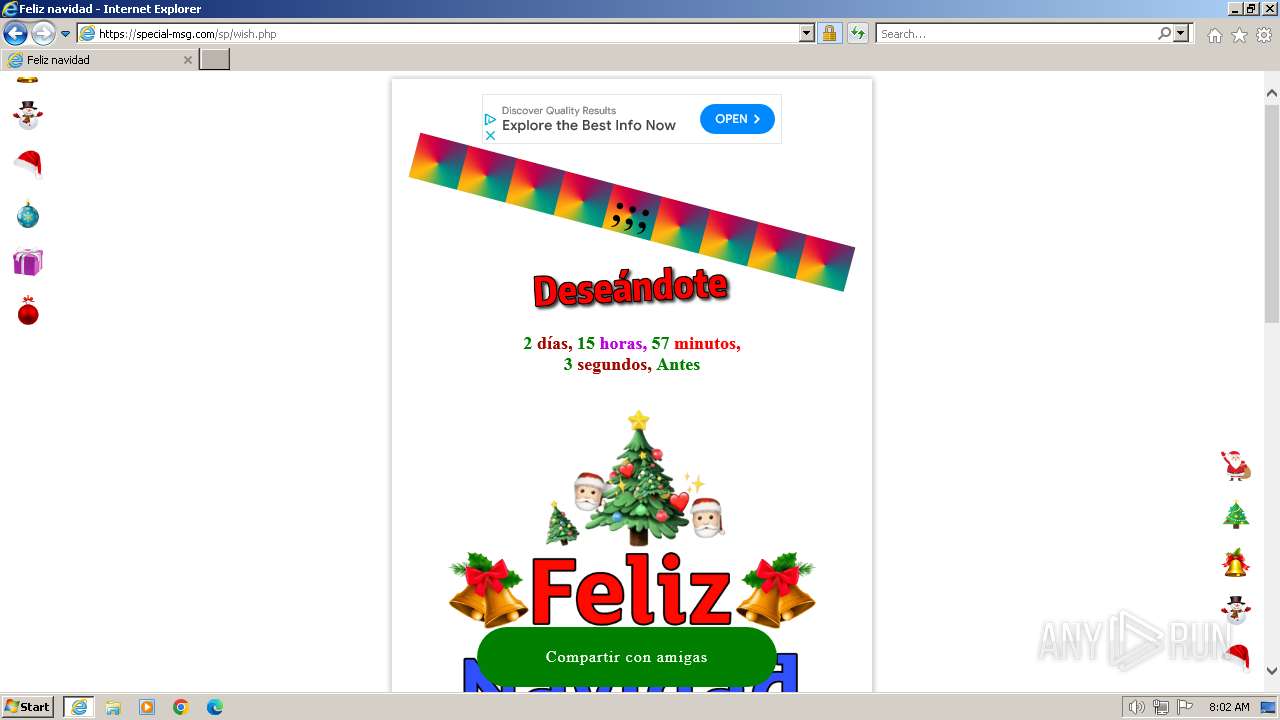Click the right golden bells decoration

tap(776, 590)
